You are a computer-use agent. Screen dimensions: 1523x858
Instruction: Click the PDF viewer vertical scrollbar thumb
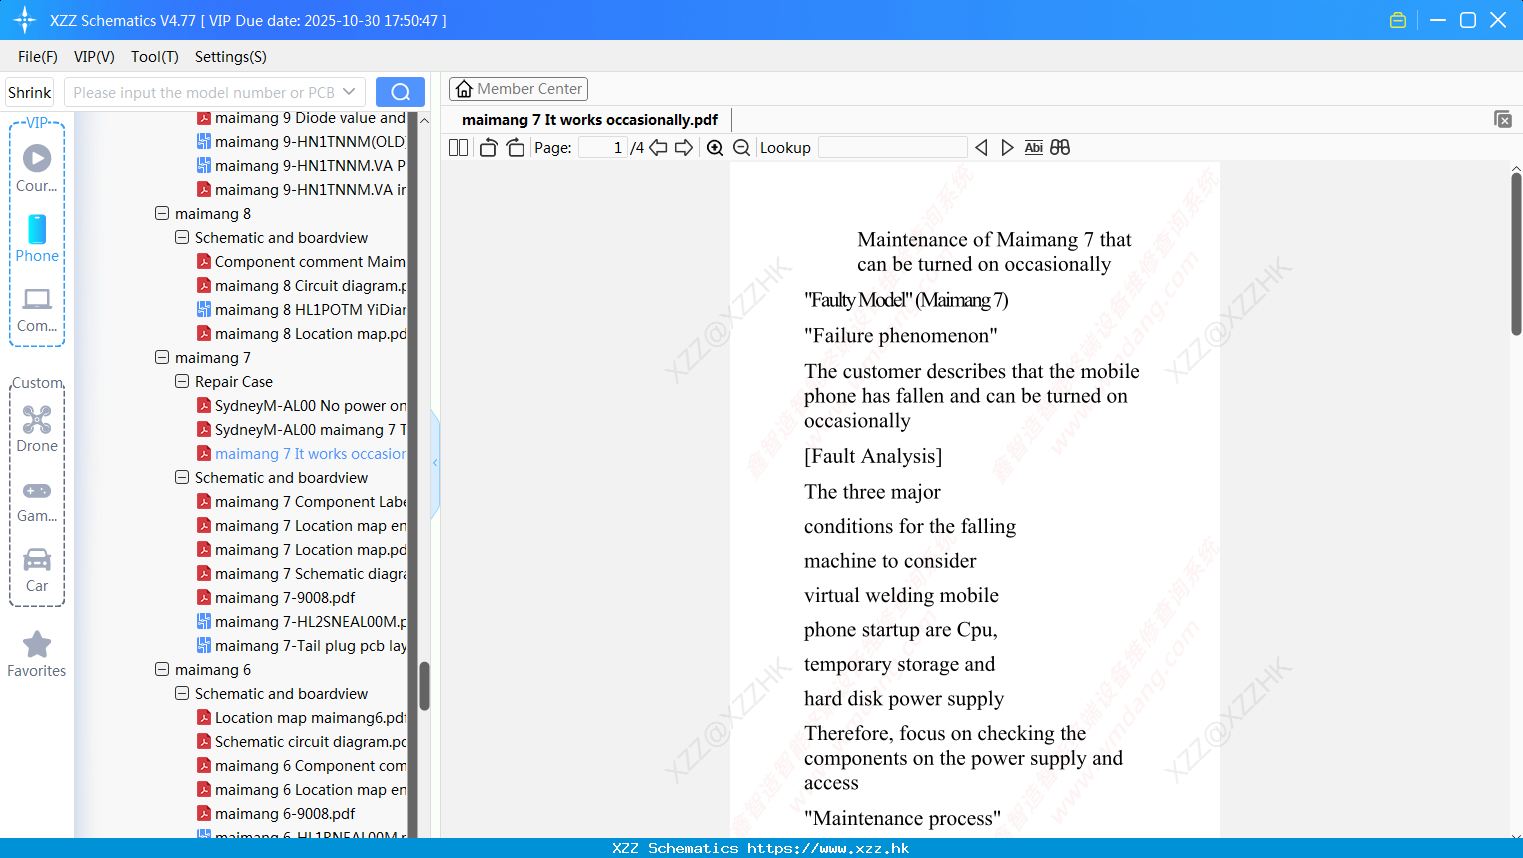tap(1516, 254)
